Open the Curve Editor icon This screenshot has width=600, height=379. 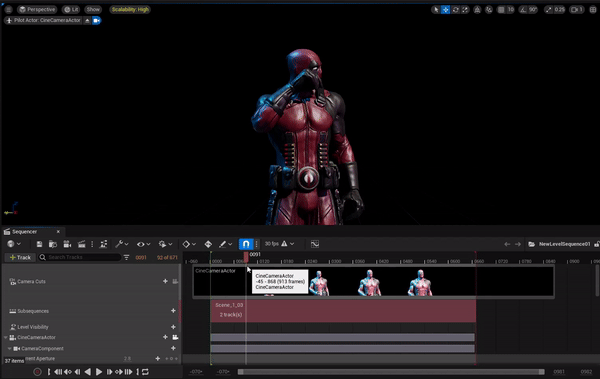point(315,244)
